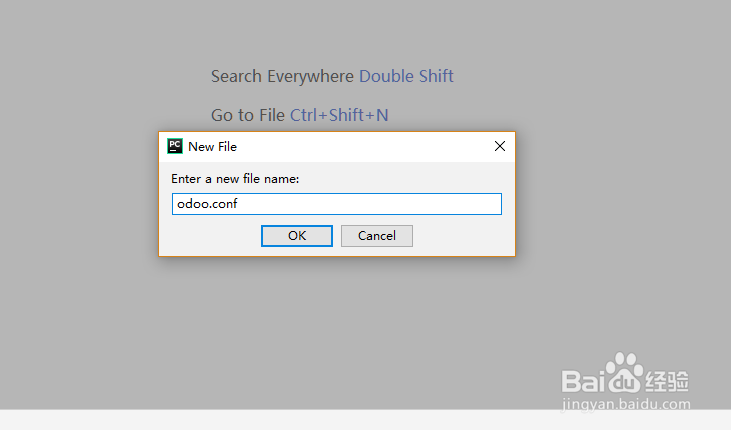Click the light status bar strip at bottom
The width and height of the screenshot is (731, 430).
tap(366, 420)
